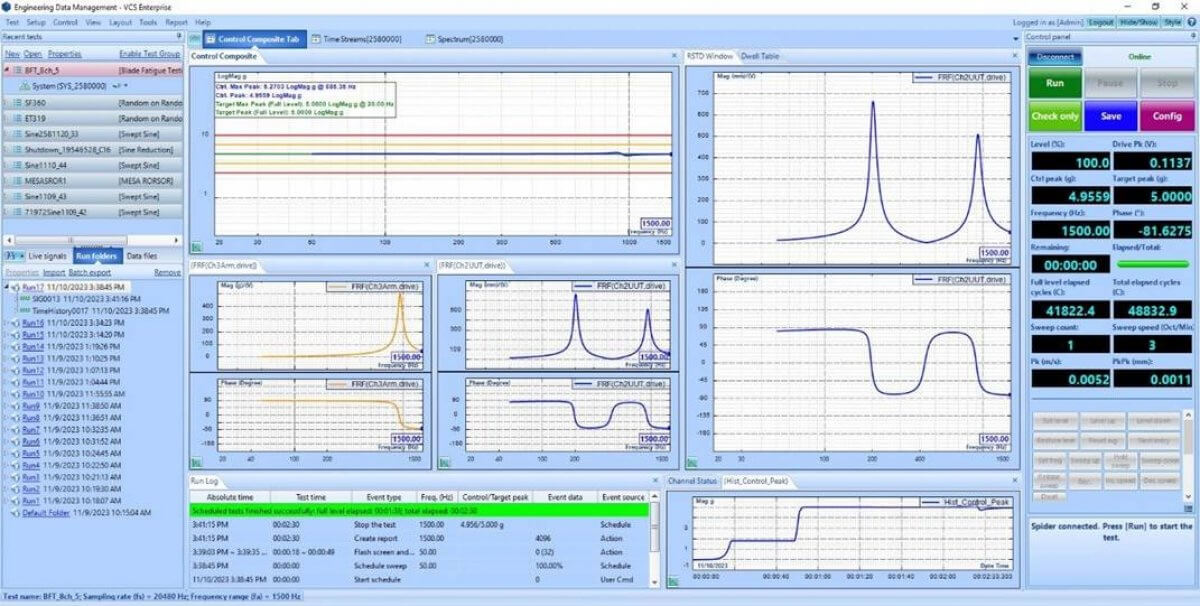1200x606 pixels.
Task: Click the Hide/Show button
Action: 1138,22
